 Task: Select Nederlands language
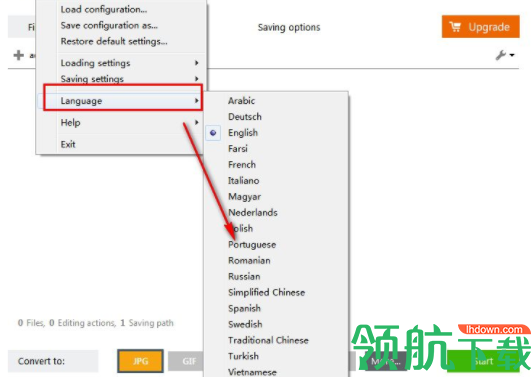pyautogui.click(x=276, y=212)
